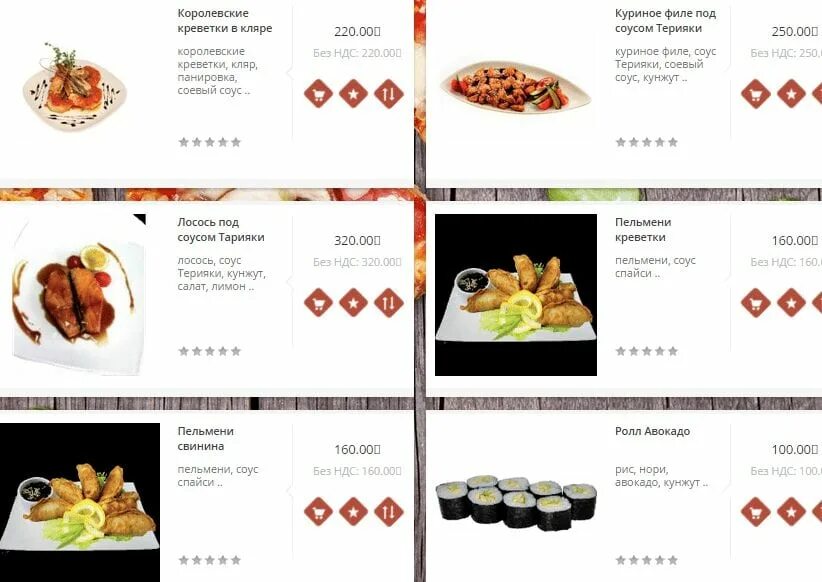Favorite the Пельмени креветки dish
The image size is (822, 582).
point(791,303)
